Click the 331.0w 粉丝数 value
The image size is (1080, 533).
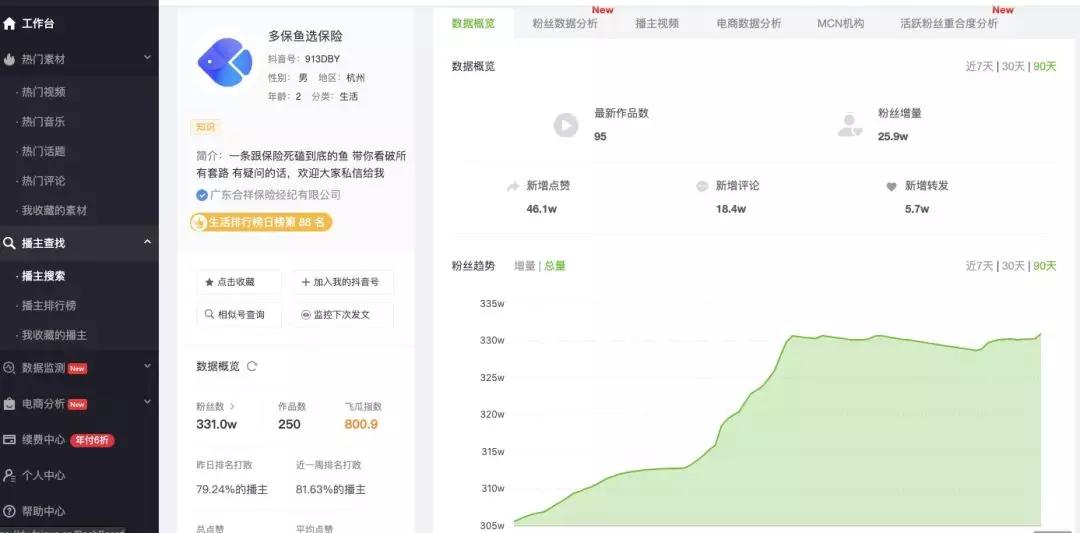tap(216, 424)
